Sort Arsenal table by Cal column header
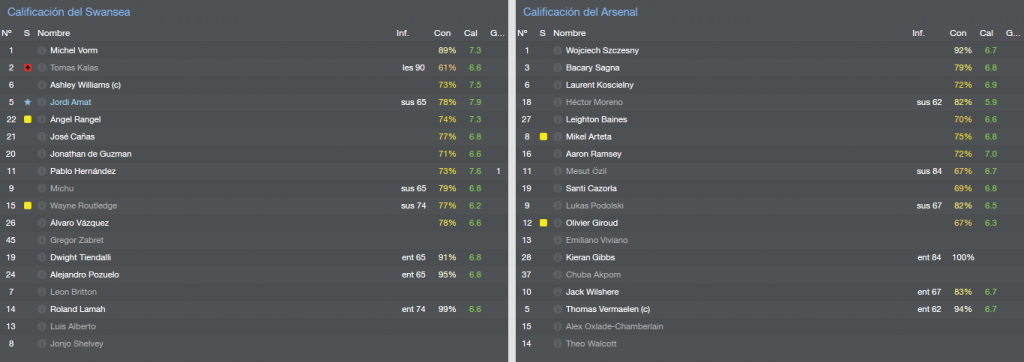The height and width of the screenshot is (362, 1024). pos(986,33)
